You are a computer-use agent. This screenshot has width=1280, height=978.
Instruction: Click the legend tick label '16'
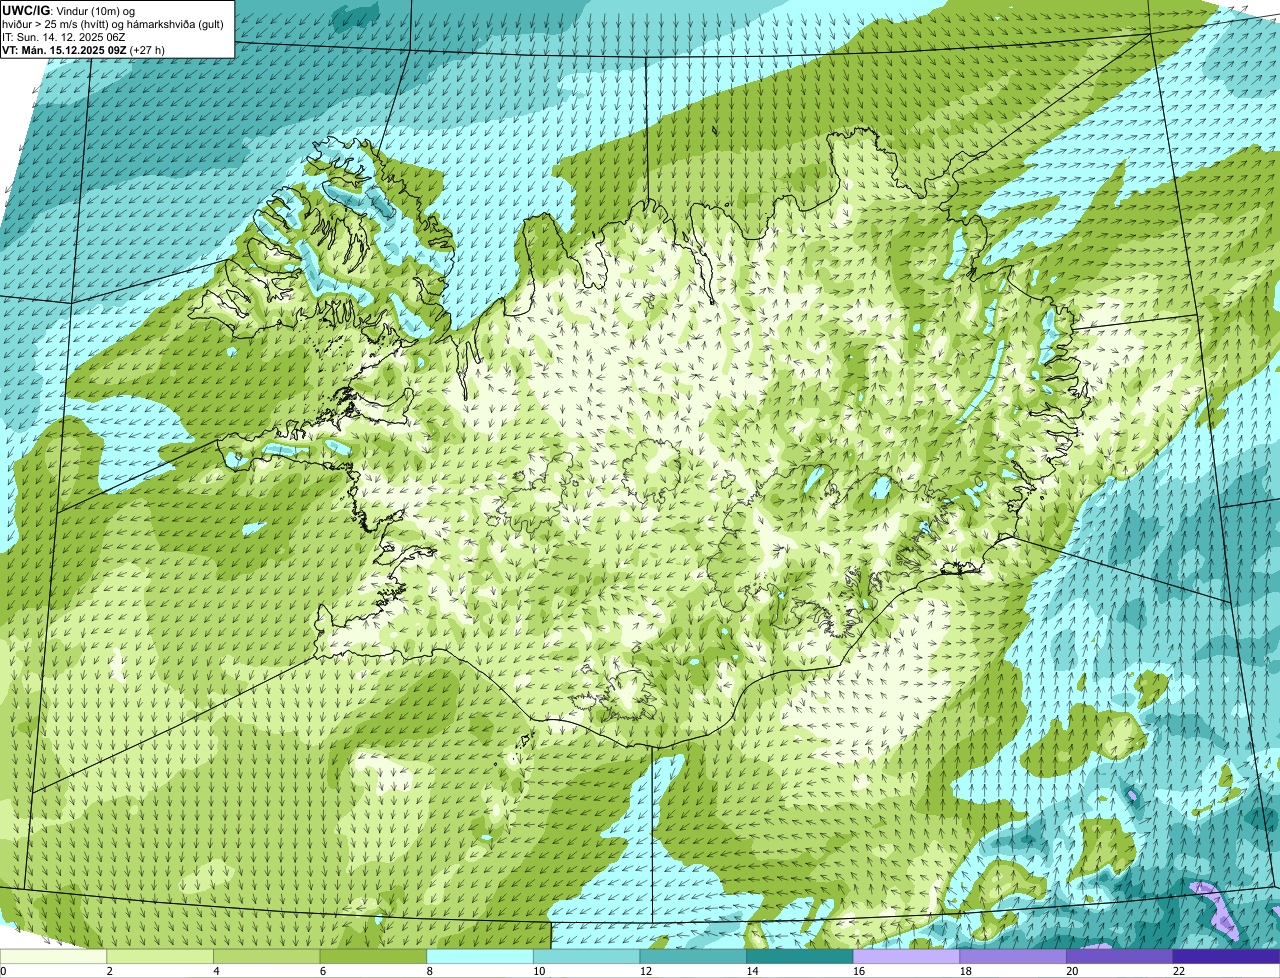(x=858, y=971)
